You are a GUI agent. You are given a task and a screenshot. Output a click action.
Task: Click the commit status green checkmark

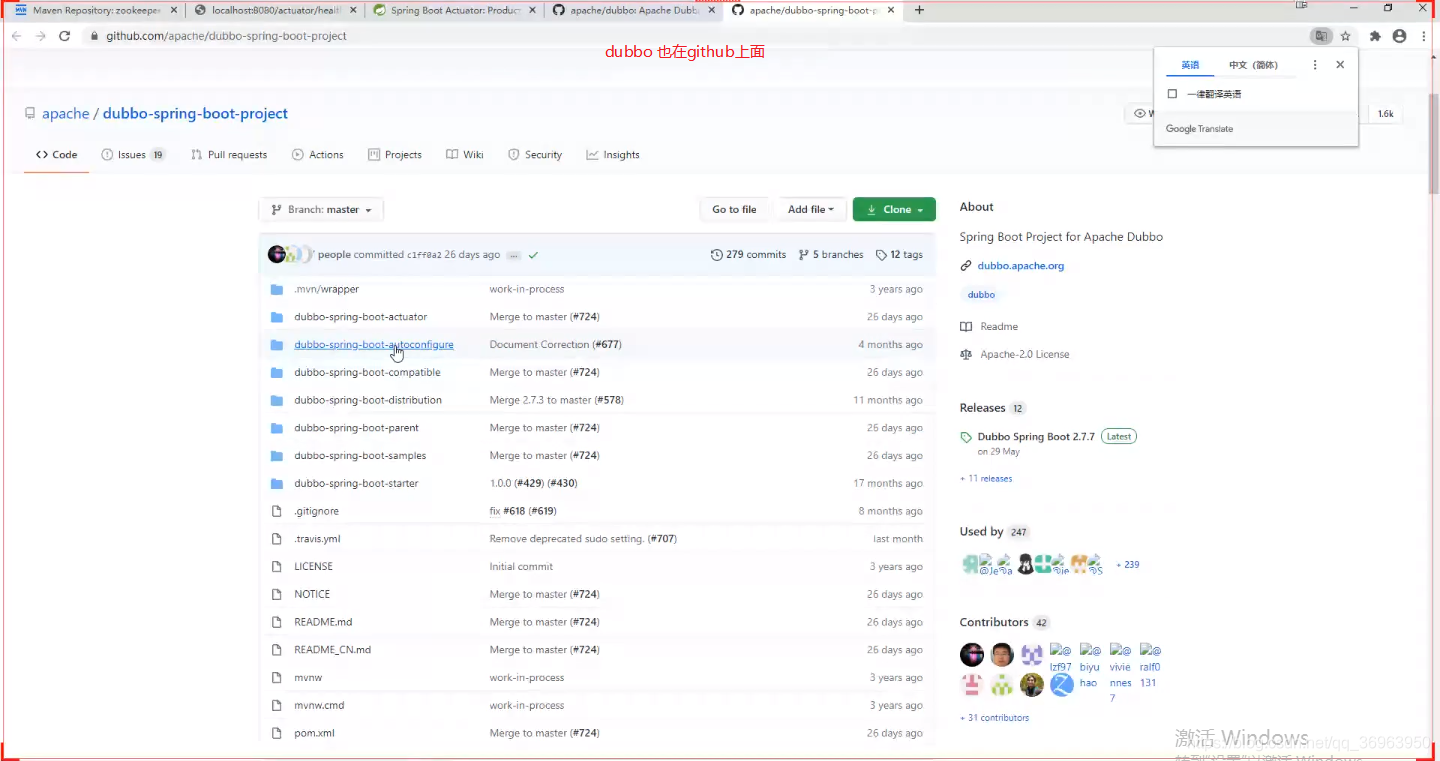pos(534,255)
